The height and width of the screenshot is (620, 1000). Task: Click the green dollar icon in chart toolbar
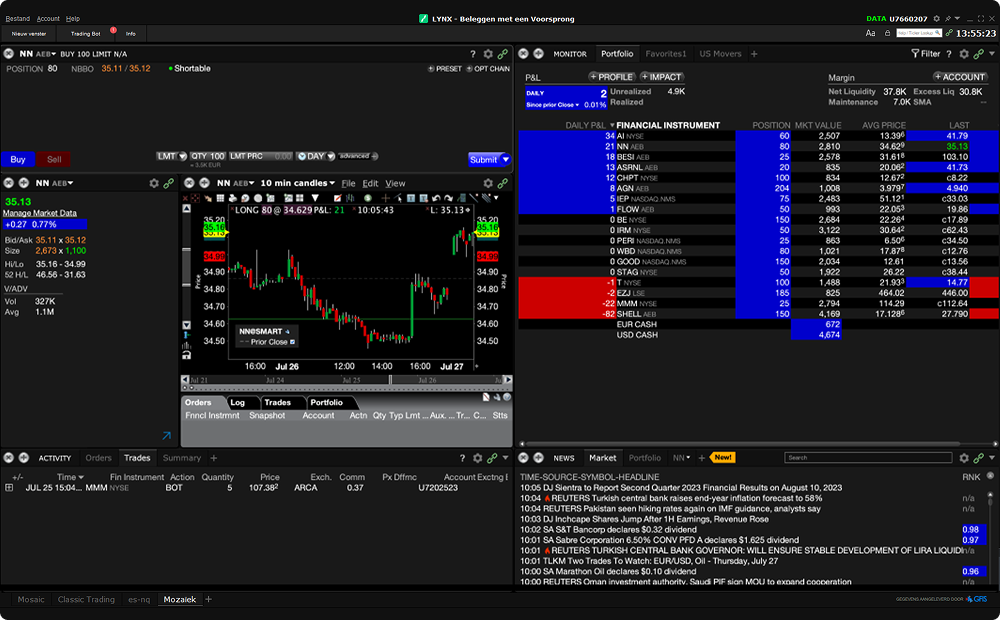367,198
